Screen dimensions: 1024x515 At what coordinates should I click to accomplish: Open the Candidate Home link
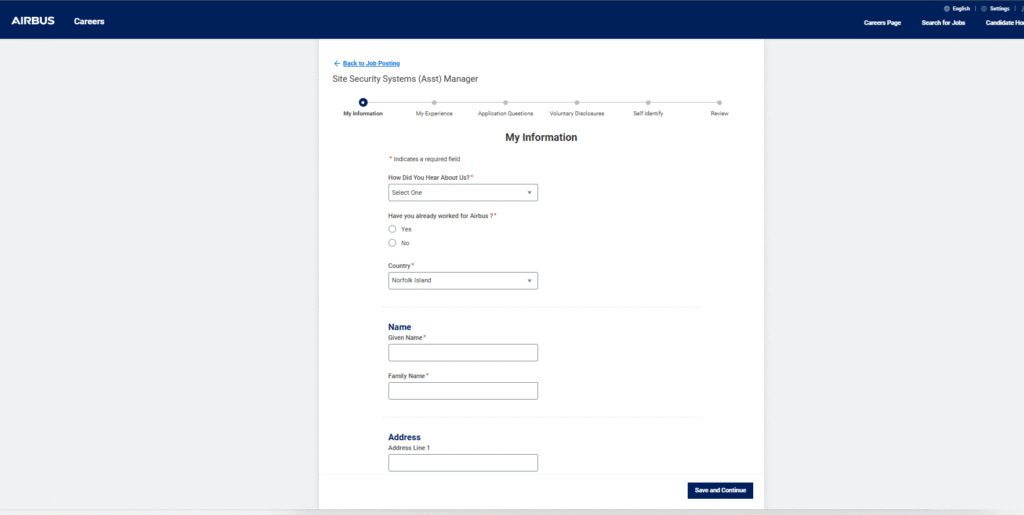1004,23
